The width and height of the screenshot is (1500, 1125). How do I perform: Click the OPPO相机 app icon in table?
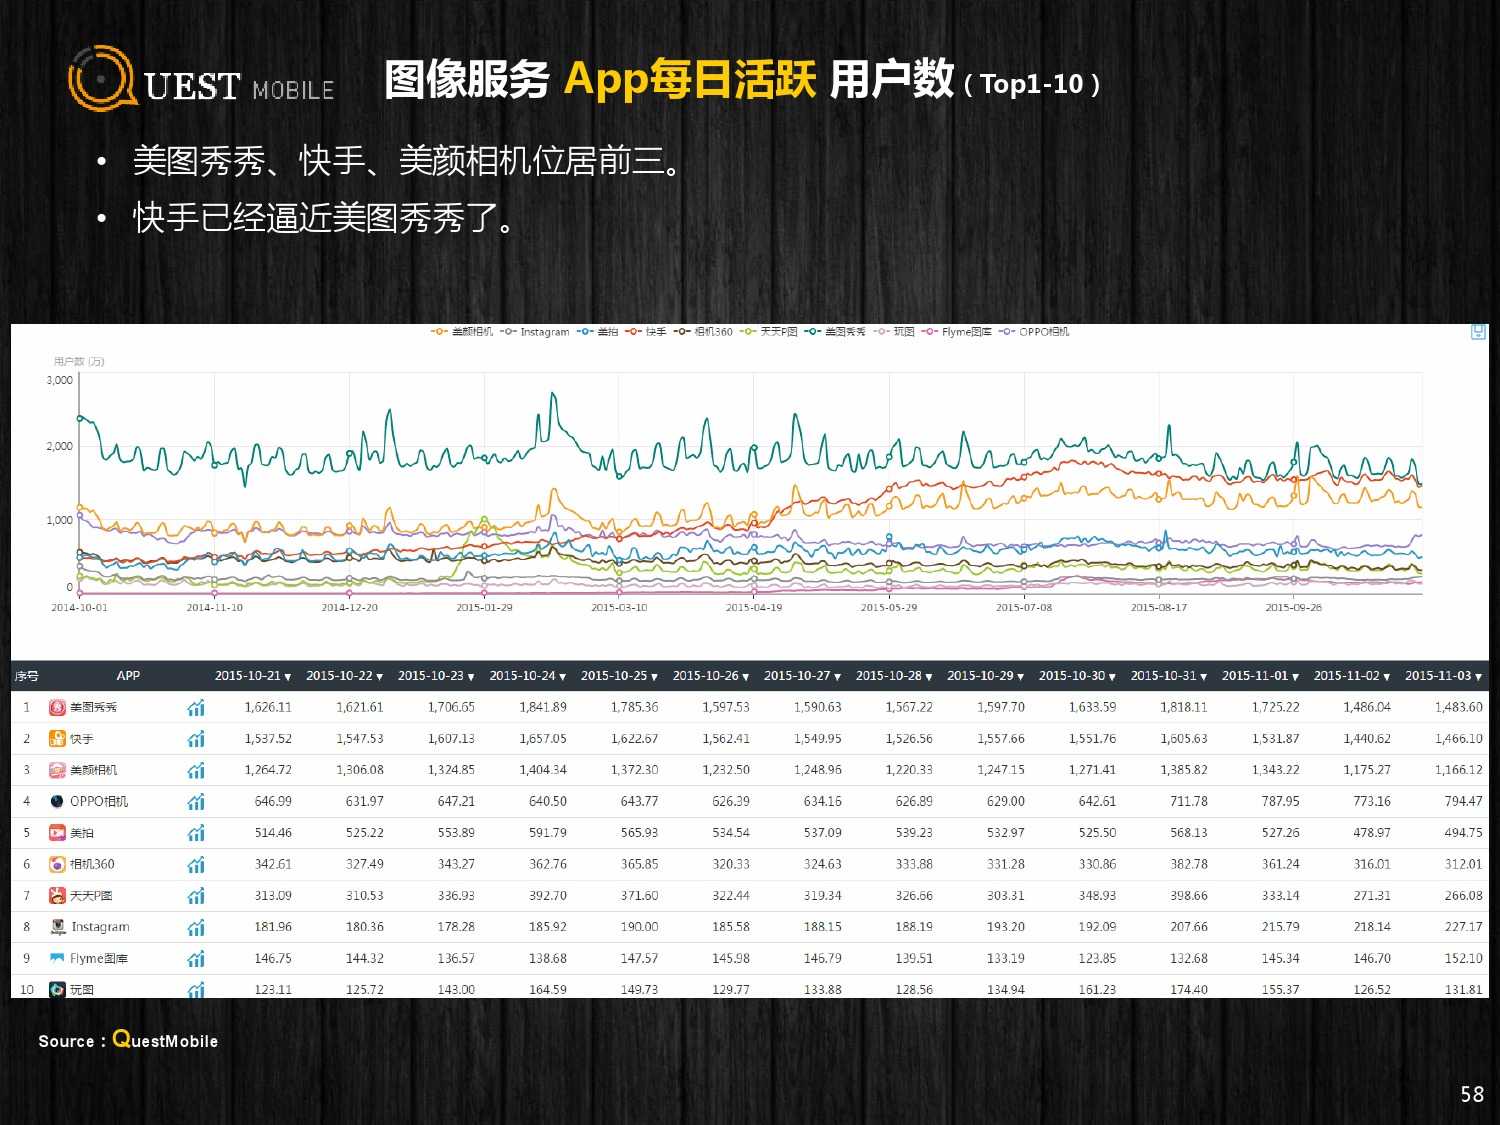(x=58, y=801)
